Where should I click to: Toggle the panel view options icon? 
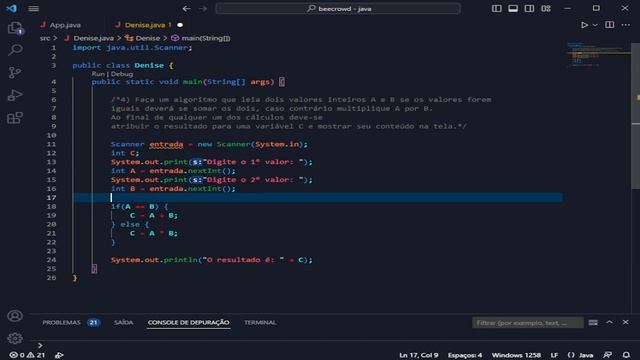point(593,322)
